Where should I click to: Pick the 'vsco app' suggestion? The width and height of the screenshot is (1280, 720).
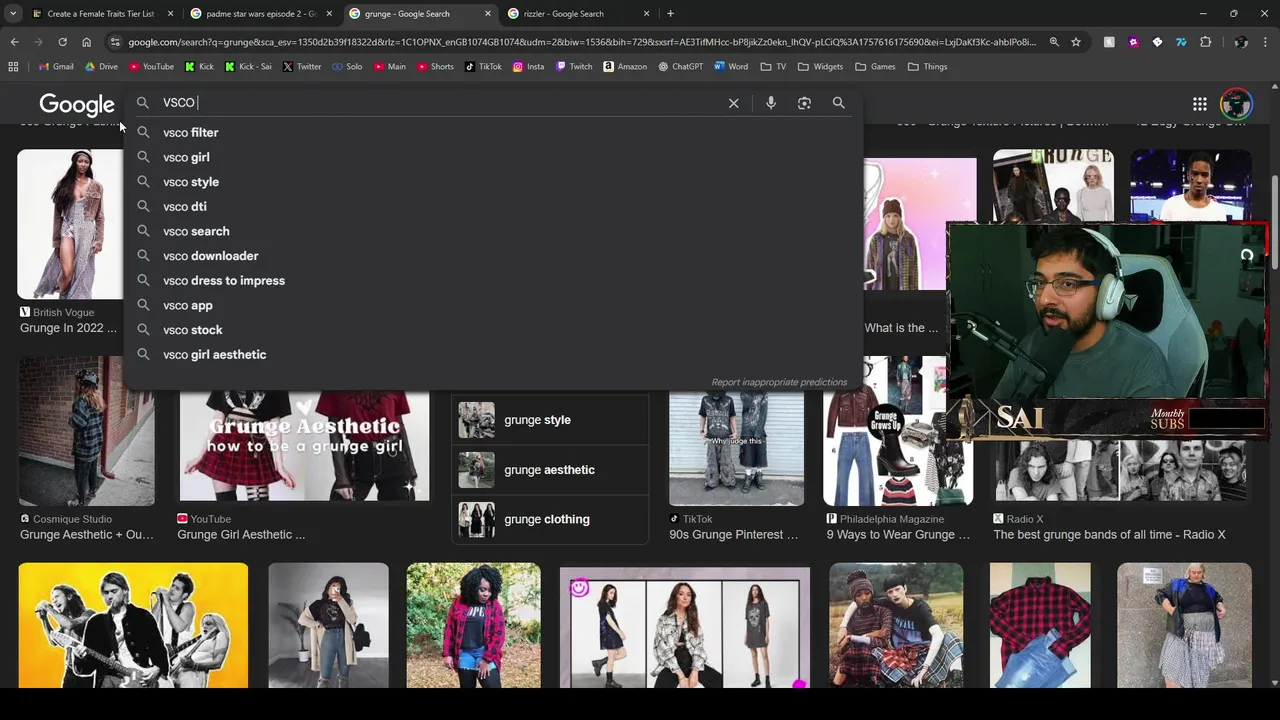[x=492, y=305]
